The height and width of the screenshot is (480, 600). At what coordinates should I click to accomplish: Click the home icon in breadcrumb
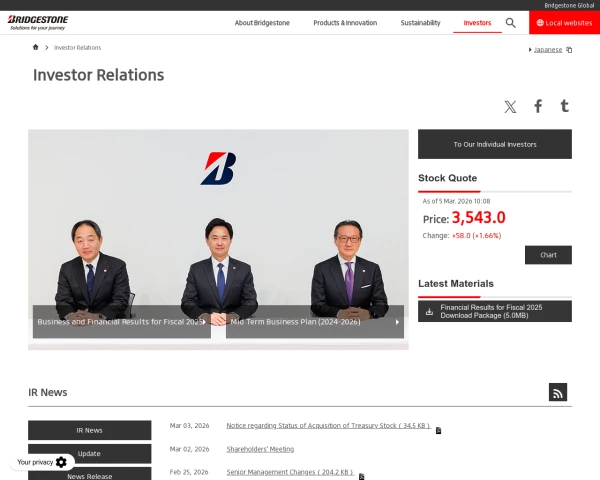36,47
